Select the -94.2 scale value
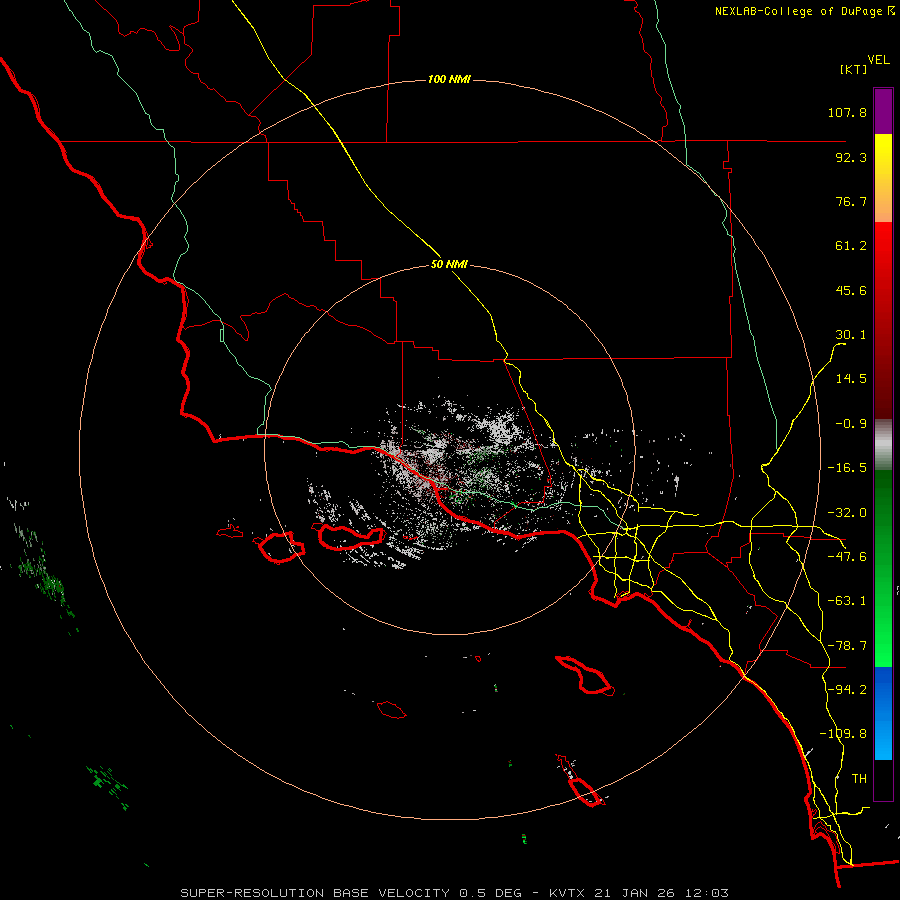The height and width of the screenshot is (900, 900). [x=847, y=689]
